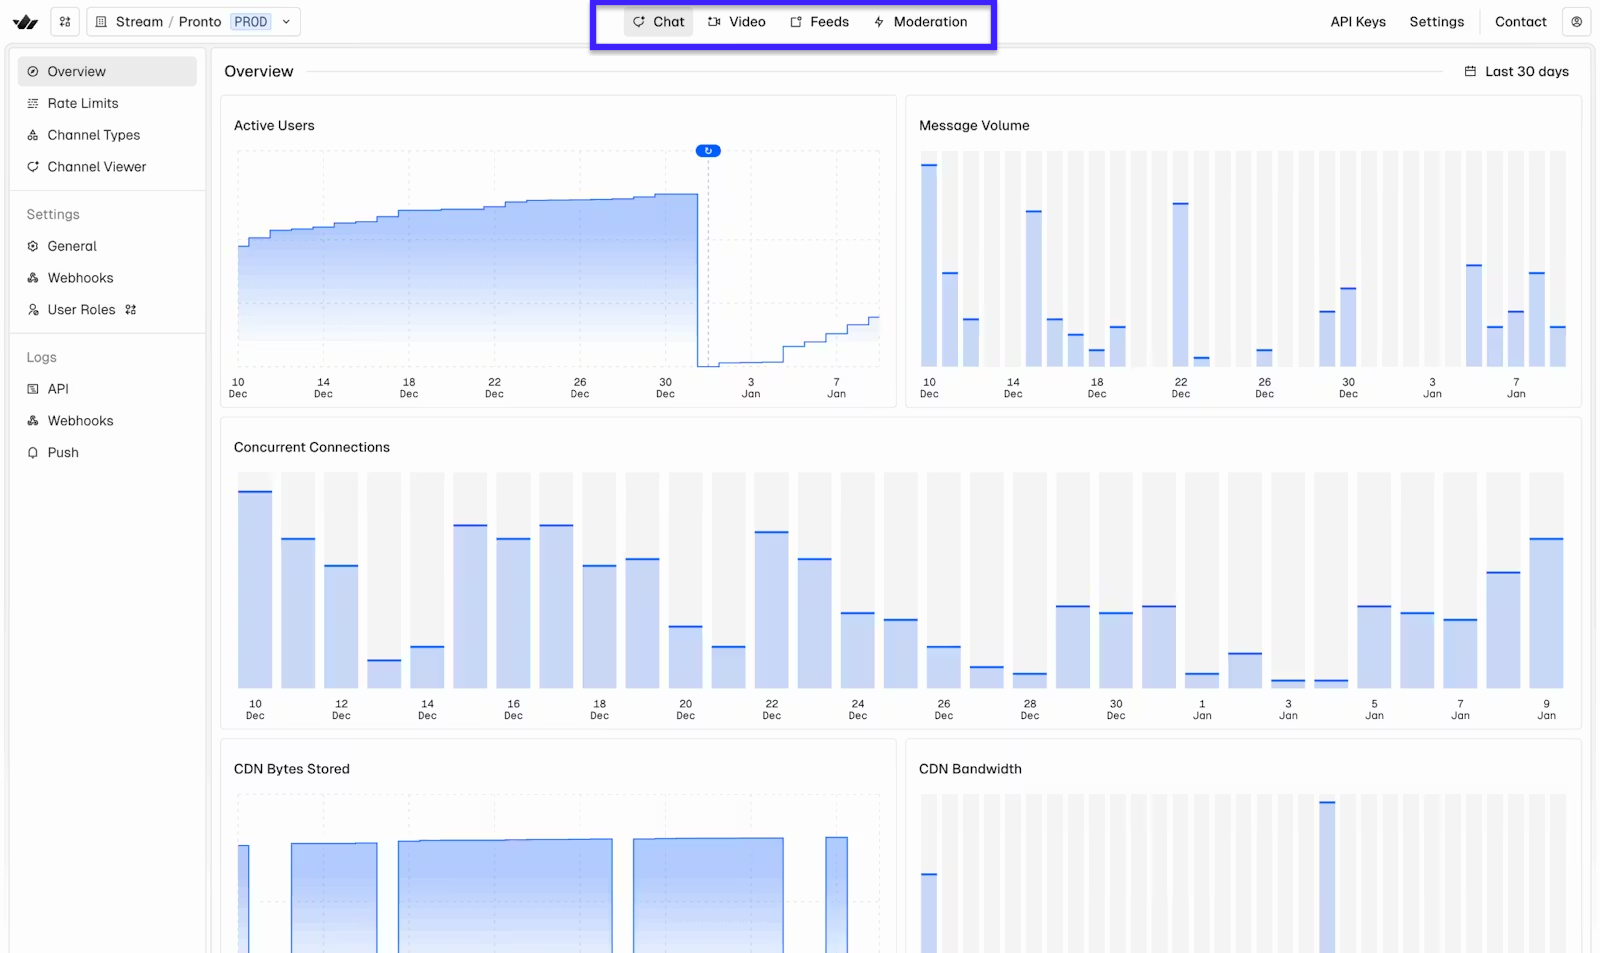Open Push logs in sidebar
This screenshot has height=953, width=1600.
[x=63, y=453]
